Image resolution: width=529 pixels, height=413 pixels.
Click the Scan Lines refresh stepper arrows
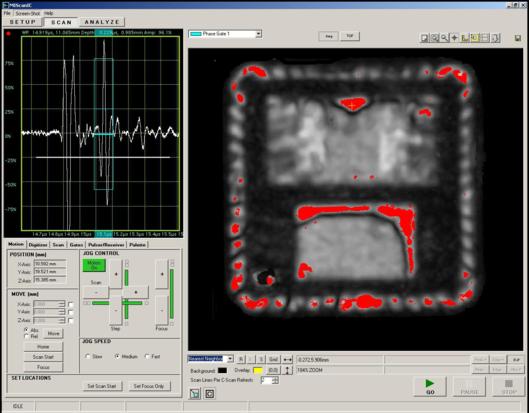click(275, 380)
